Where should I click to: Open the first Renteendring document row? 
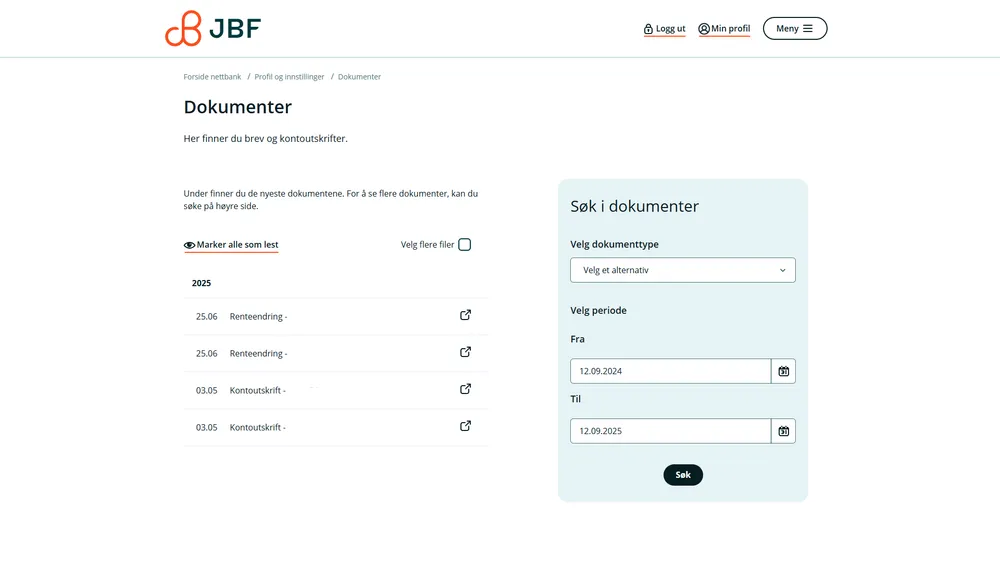258,316
